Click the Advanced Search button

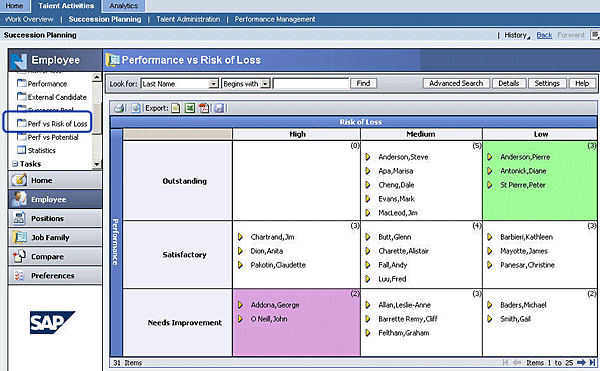[x=456, y=83]
